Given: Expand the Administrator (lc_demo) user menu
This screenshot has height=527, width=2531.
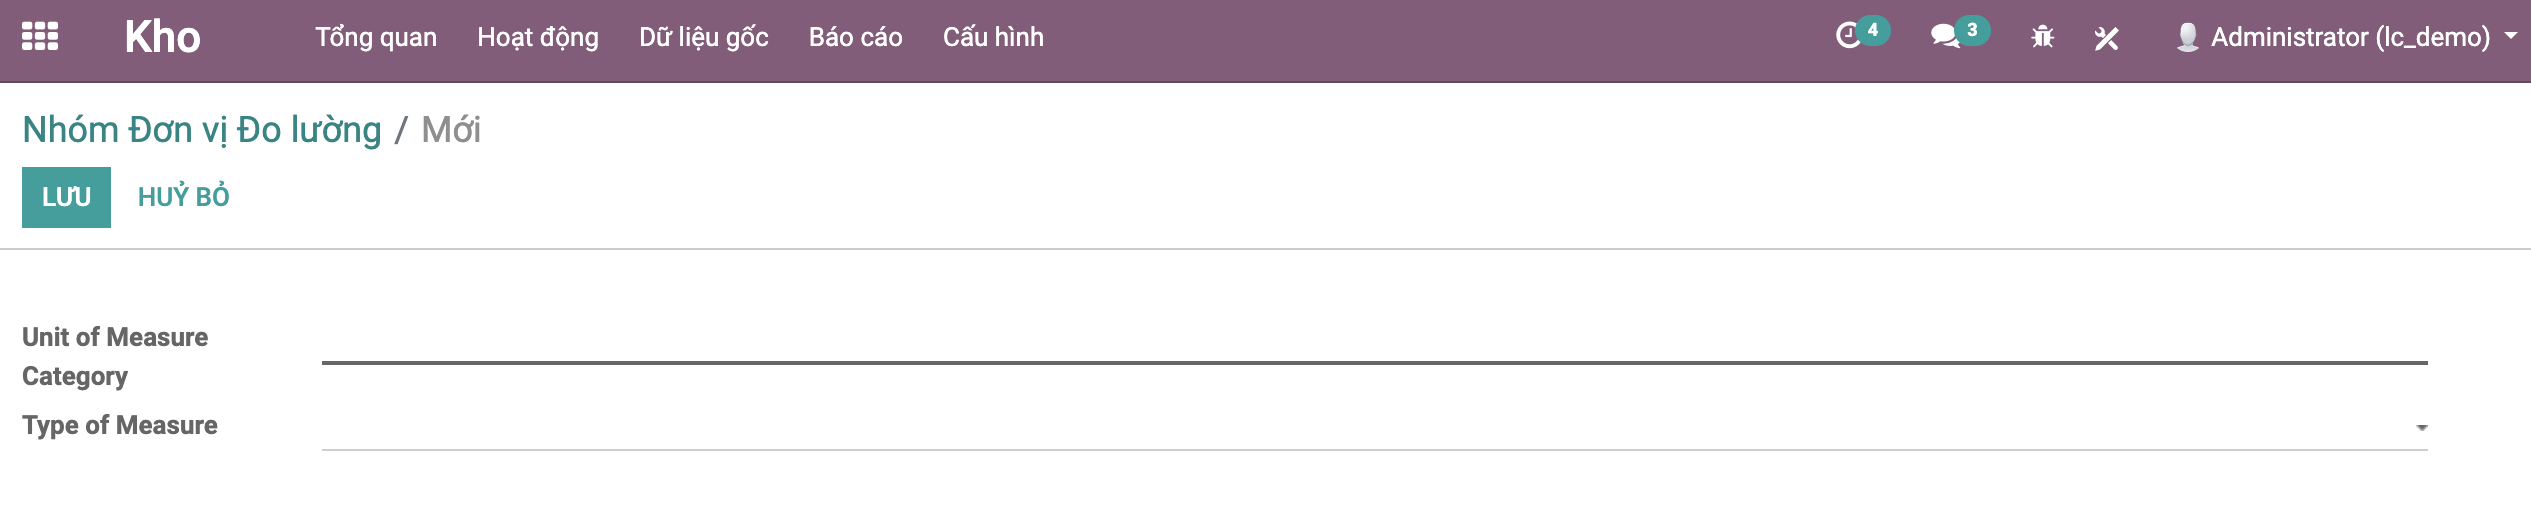Looking at the screenshot, I should tap(2350, 37).
